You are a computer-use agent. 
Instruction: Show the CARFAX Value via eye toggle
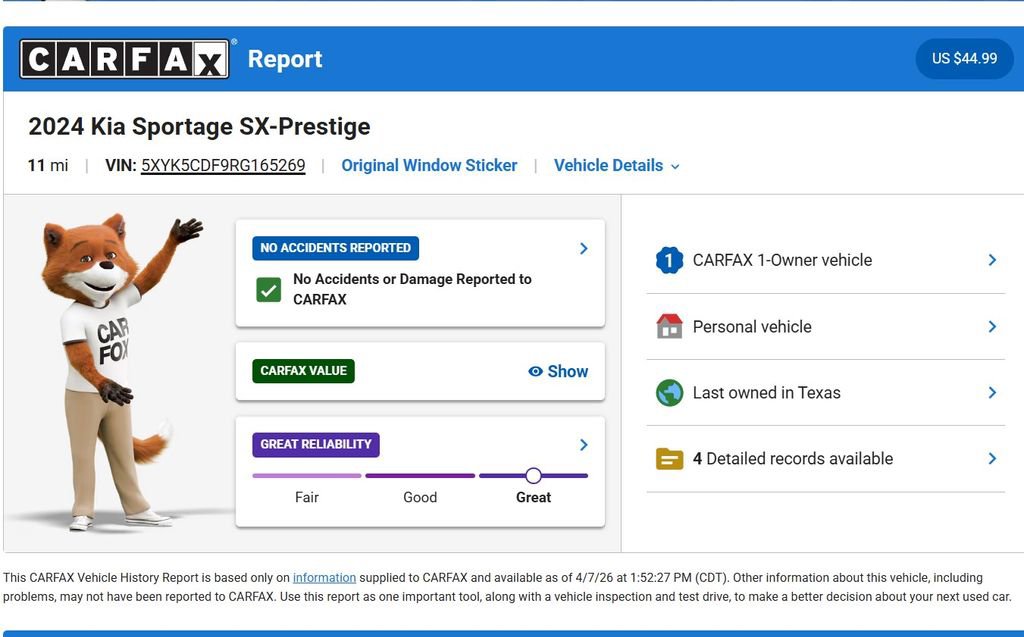[x=558, y=371]
